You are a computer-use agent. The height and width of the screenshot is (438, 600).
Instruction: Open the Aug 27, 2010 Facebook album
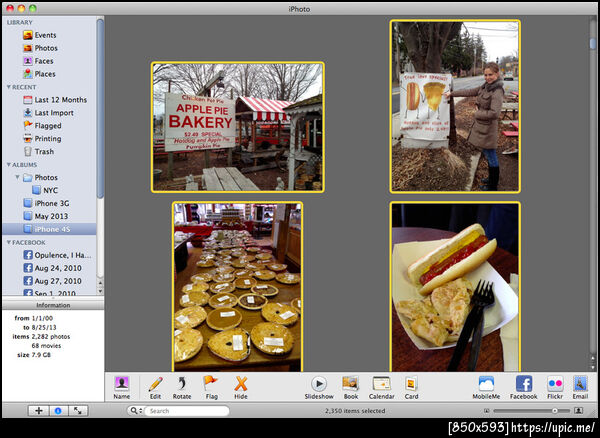[x=52, y=282]
